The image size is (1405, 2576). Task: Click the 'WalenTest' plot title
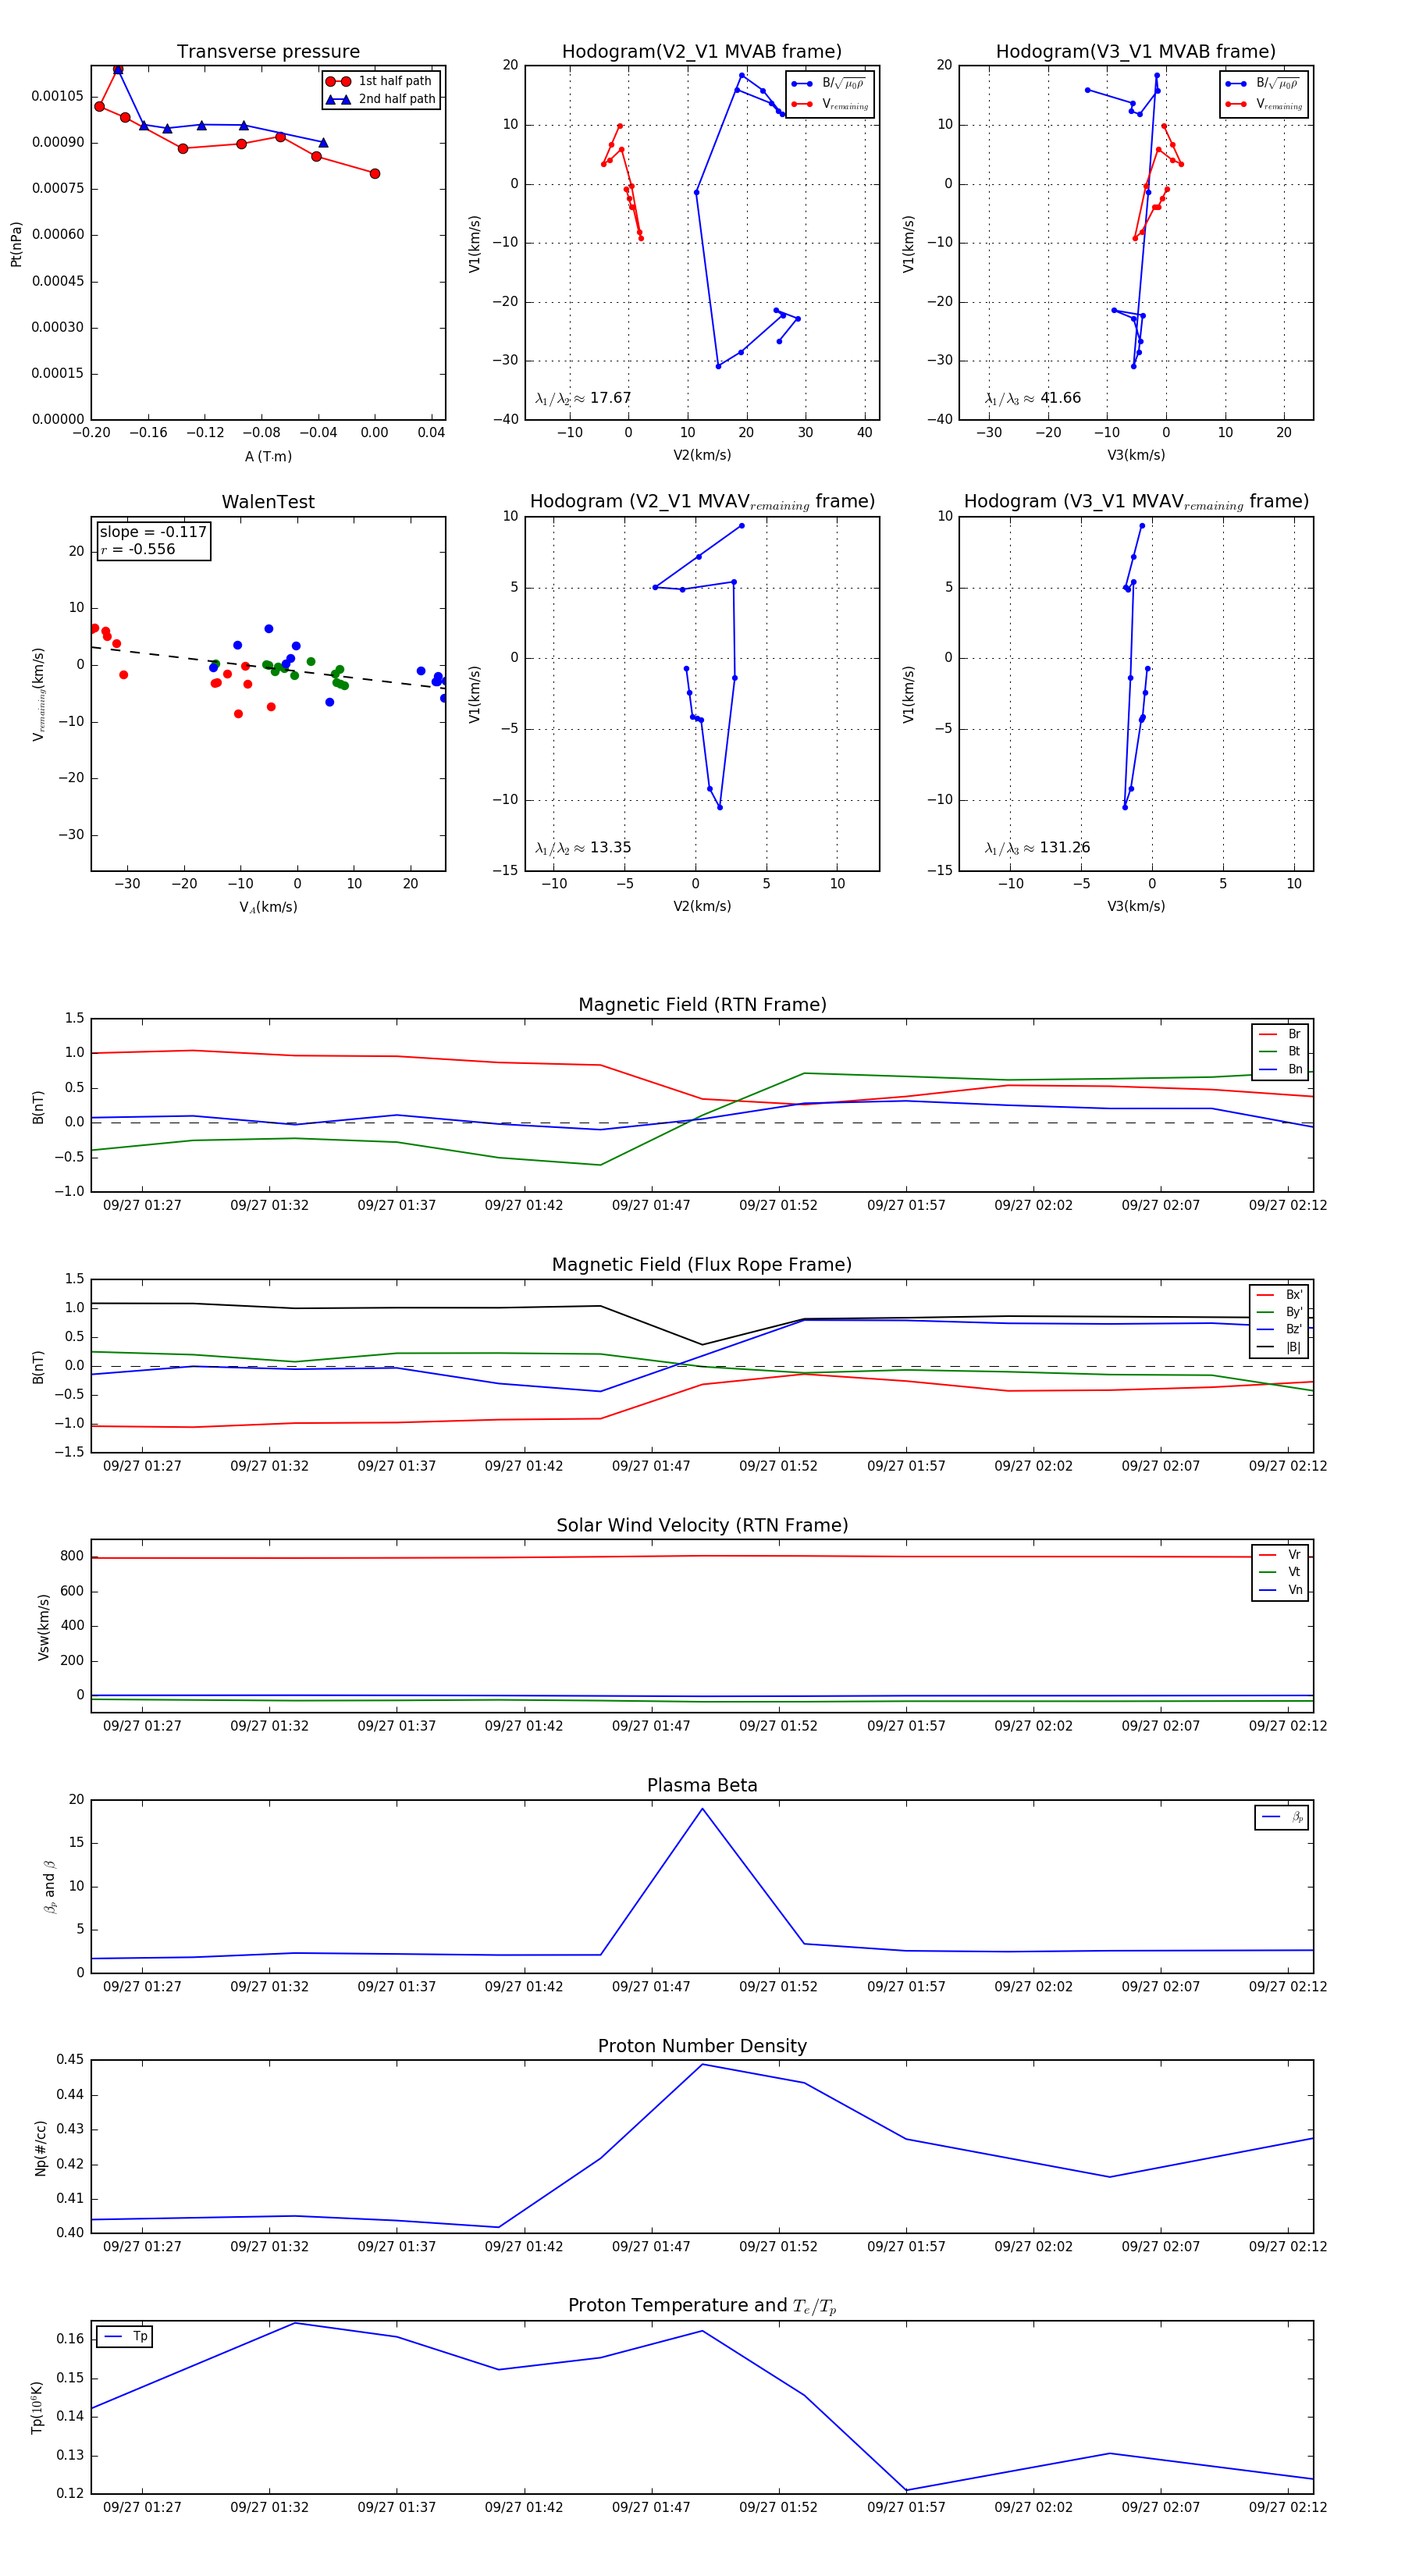(268, 502)
